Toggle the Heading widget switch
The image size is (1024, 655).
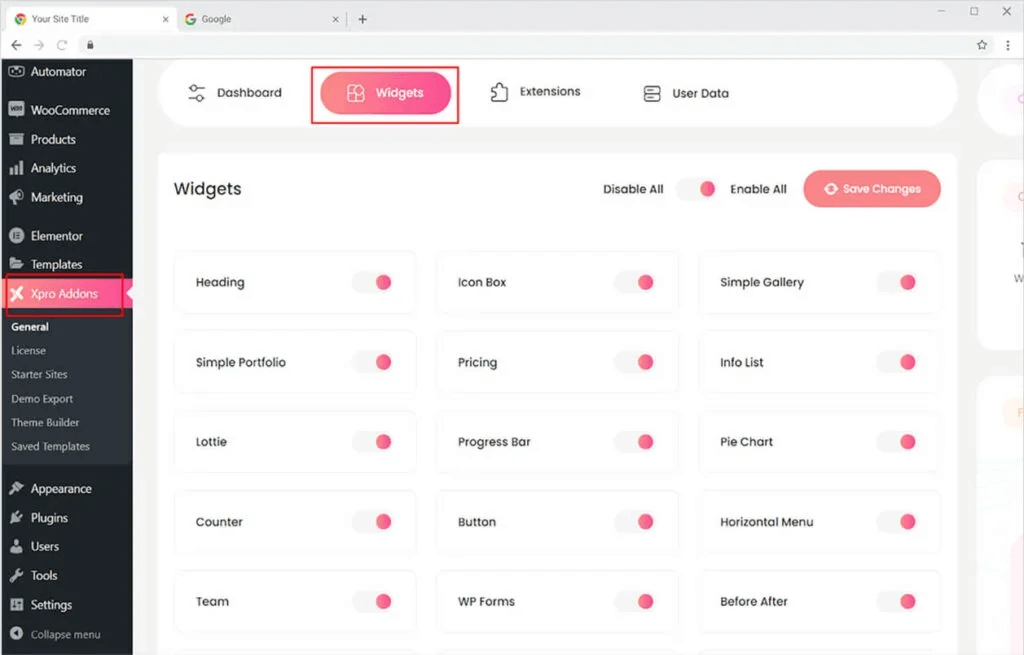(373, 282)
